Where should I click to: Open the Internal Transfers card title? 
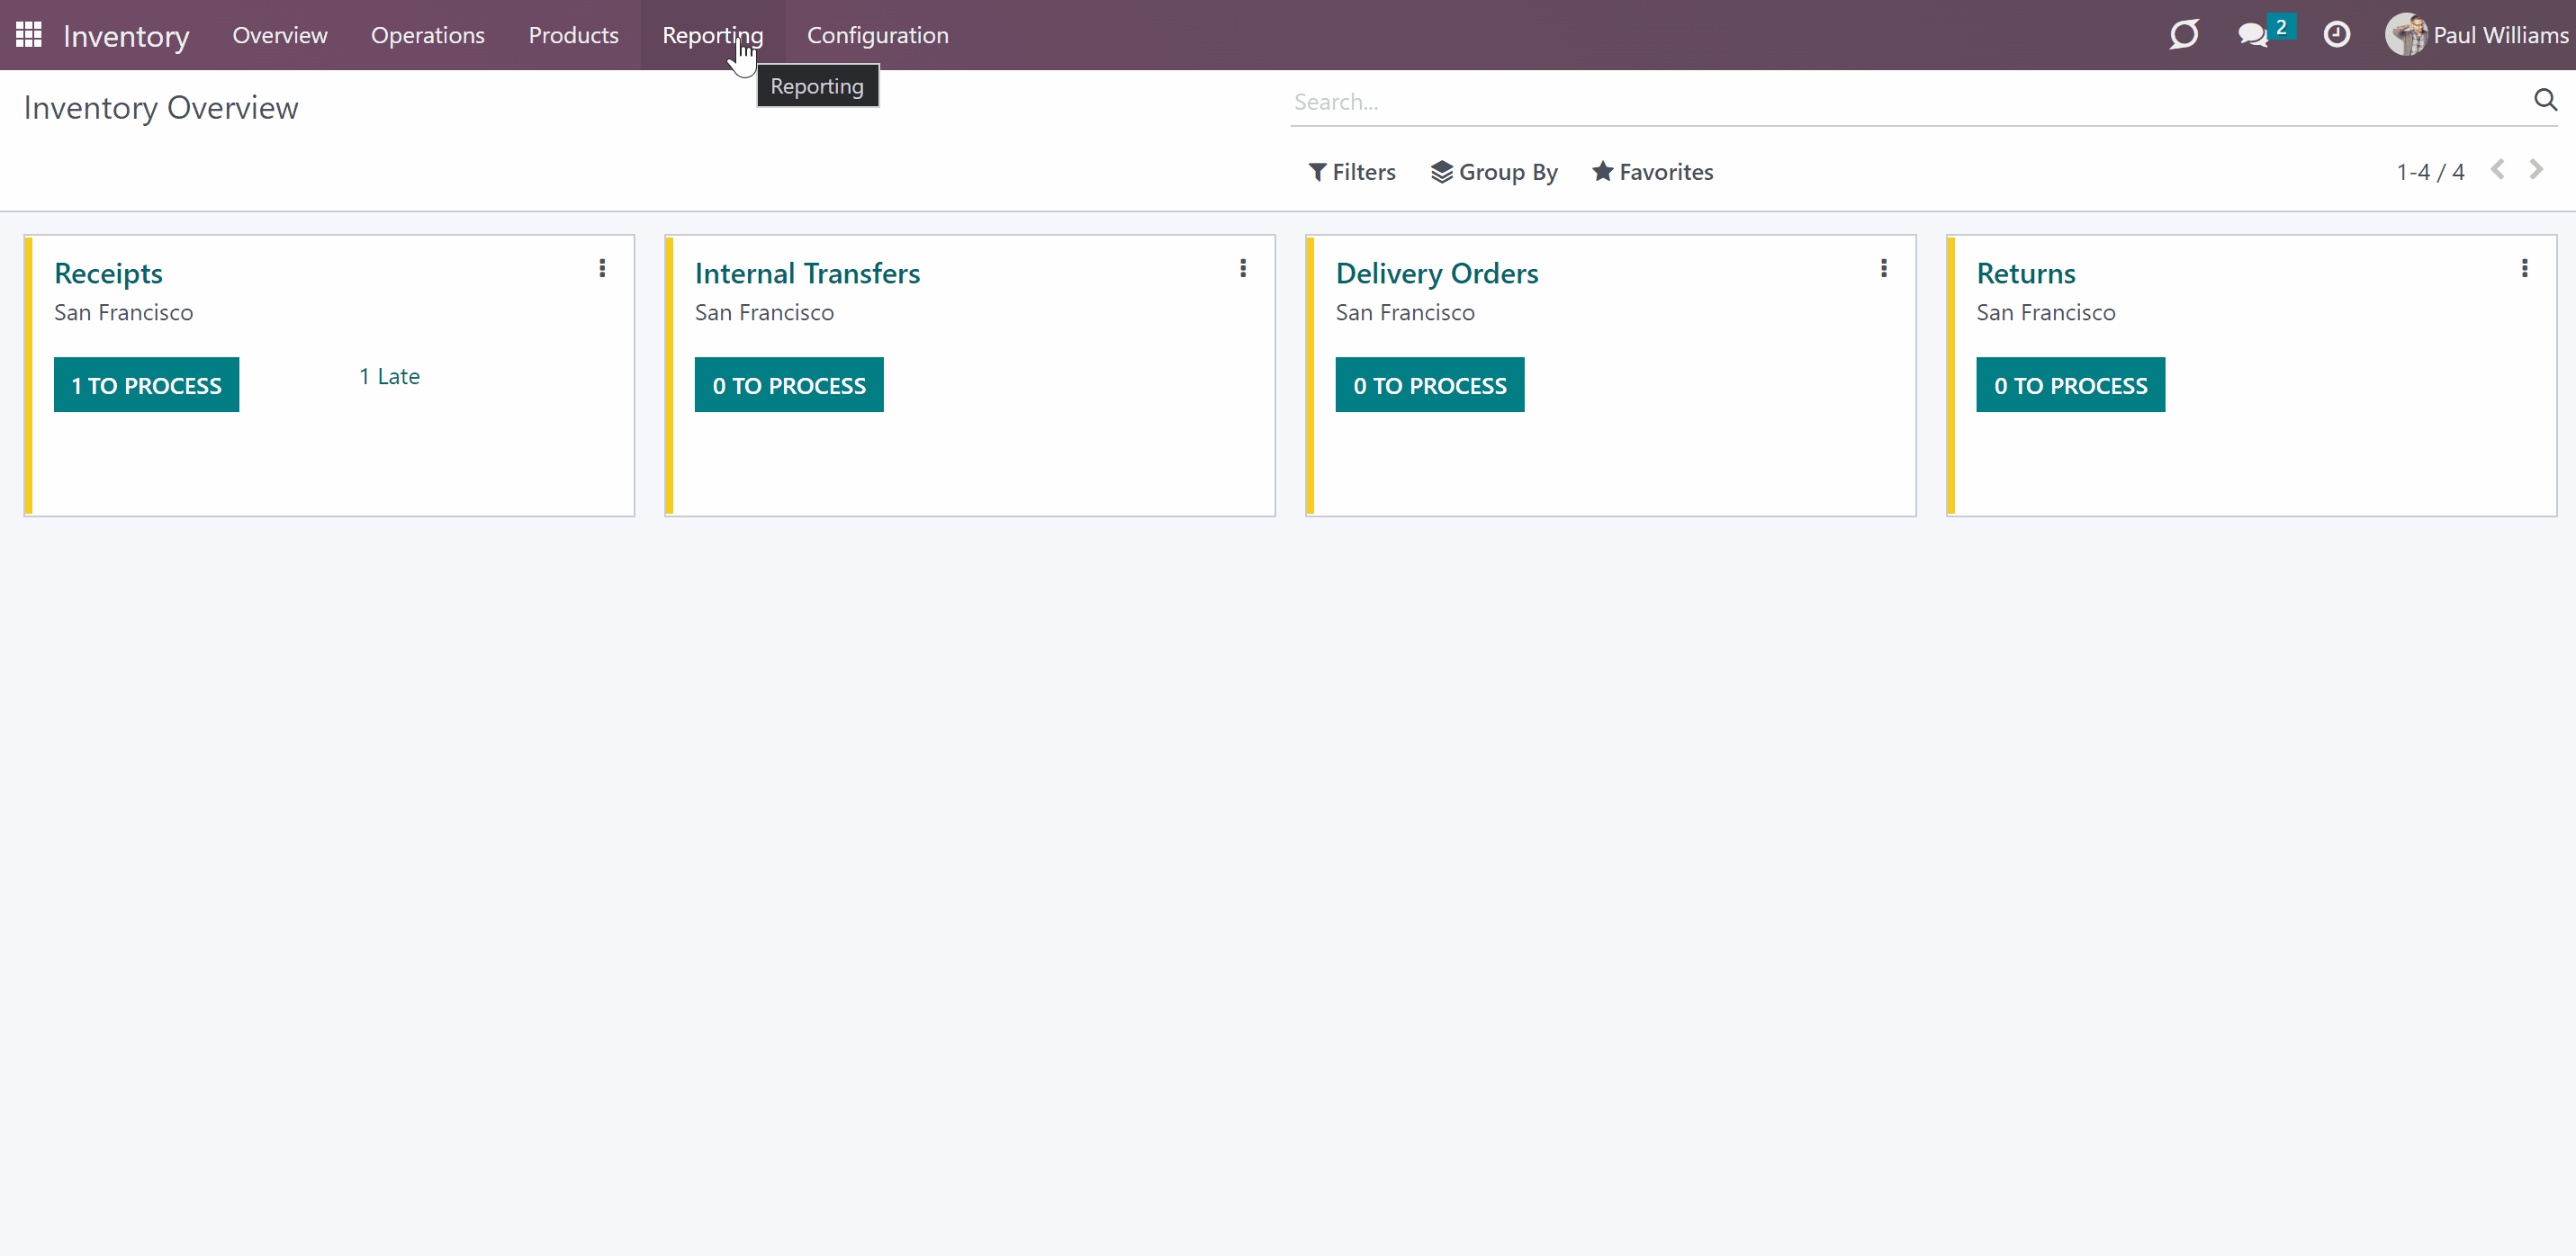point(807,273)
